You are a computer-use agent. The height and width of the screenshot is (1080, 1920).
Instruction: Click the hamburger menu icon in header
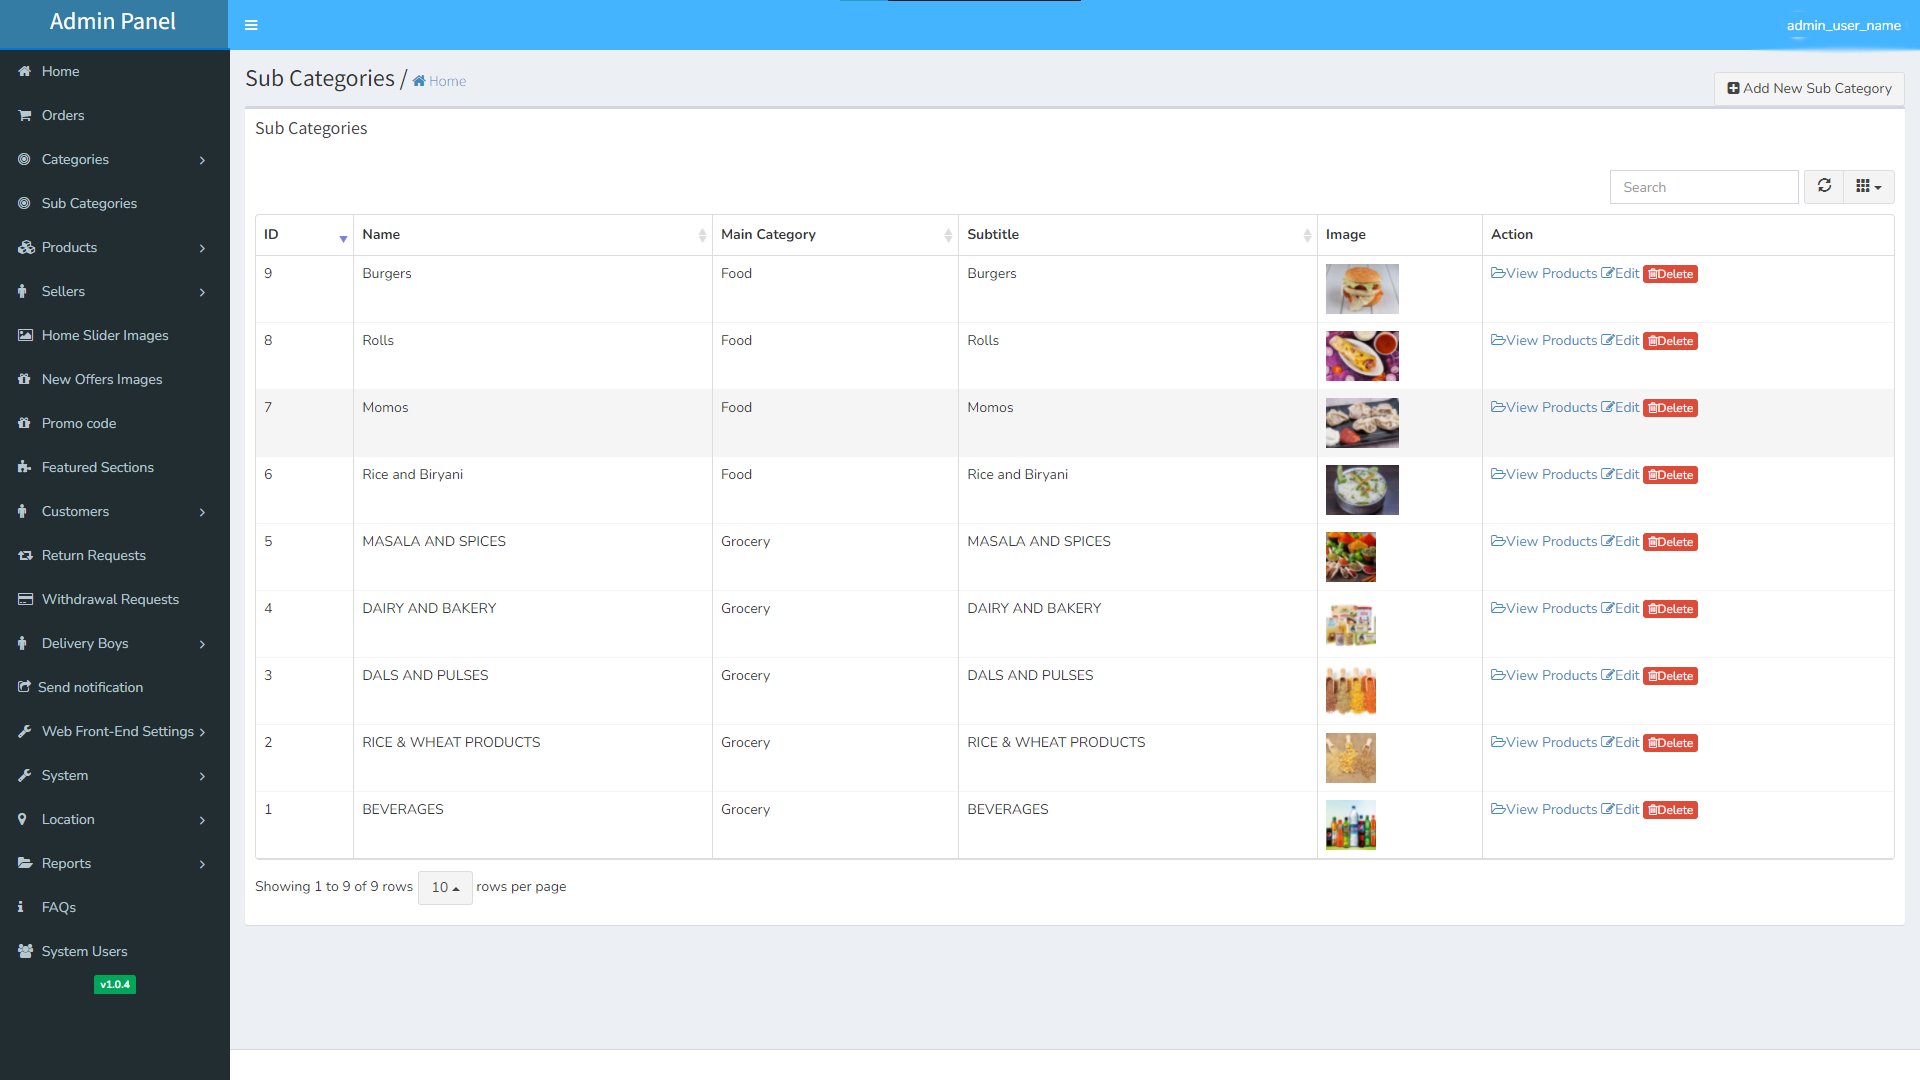[x=251, y=25]
